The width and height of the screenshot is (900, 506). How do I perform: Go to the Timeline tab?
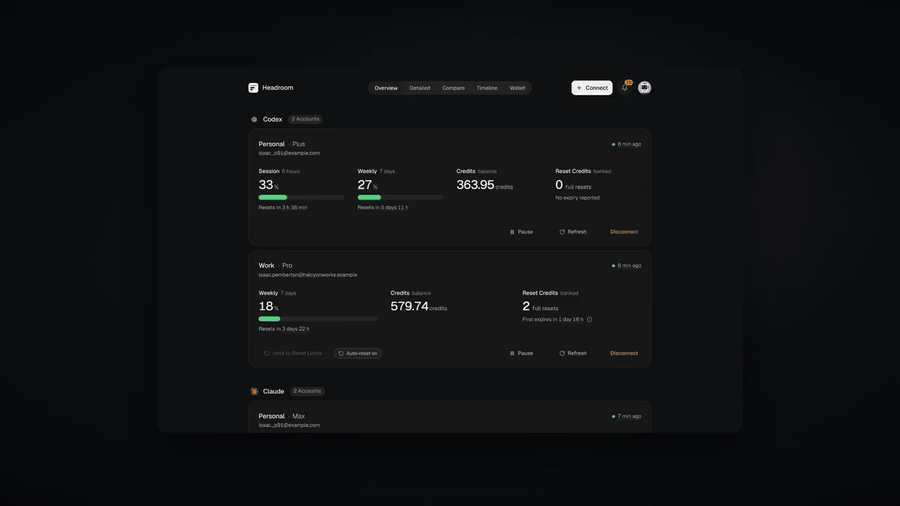point(487,88)
